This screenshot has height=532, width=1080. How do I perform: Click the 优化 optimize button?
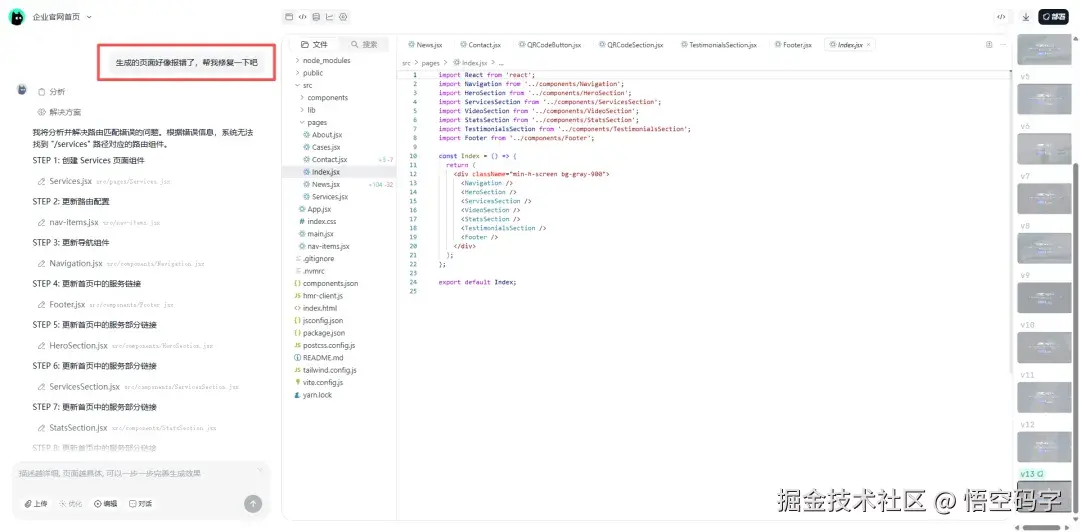click(x=71, y=504)
